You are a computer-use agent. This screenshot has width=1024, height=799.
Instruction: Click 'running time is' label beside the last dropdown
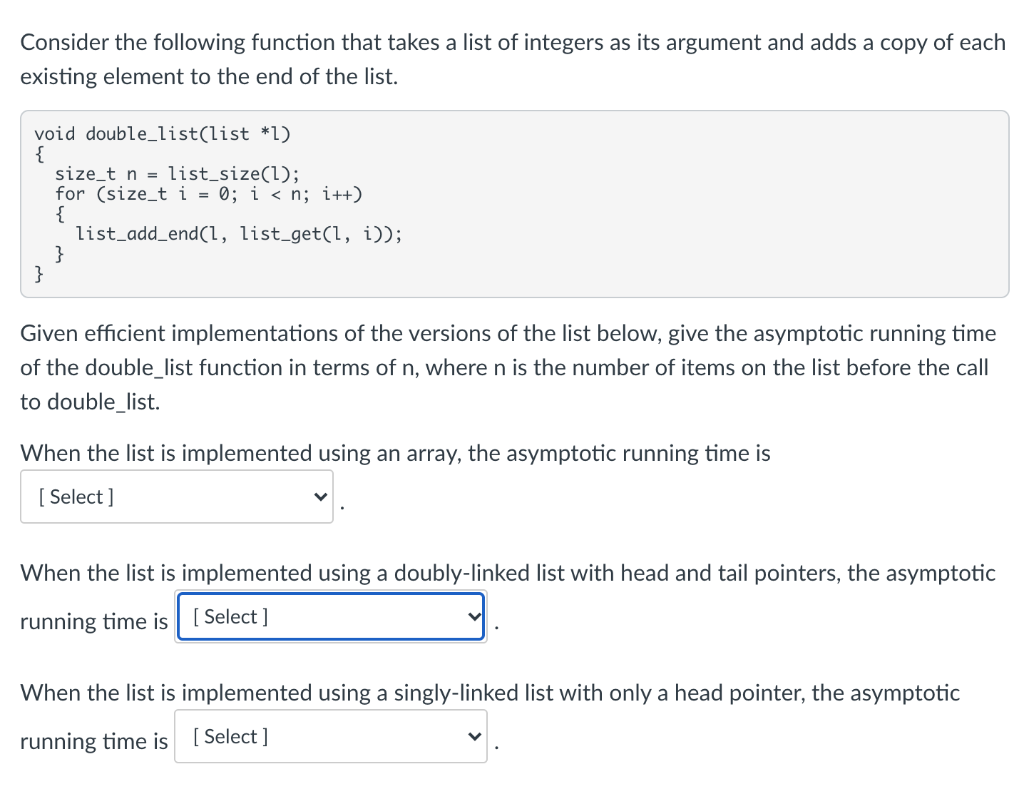tap(94, 741)
